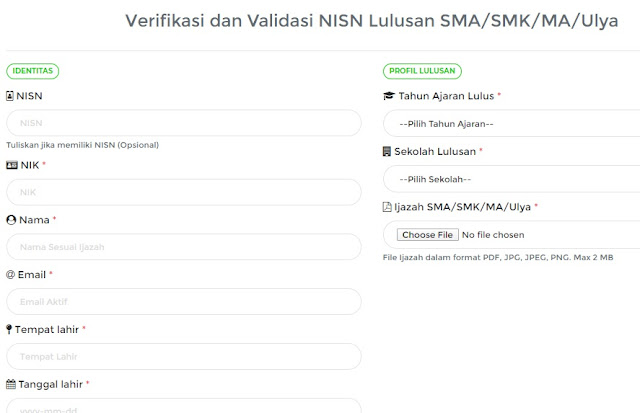The image size is (640, 413).
Task: Click the Tempat lahir pin icon
Action: 10,329
